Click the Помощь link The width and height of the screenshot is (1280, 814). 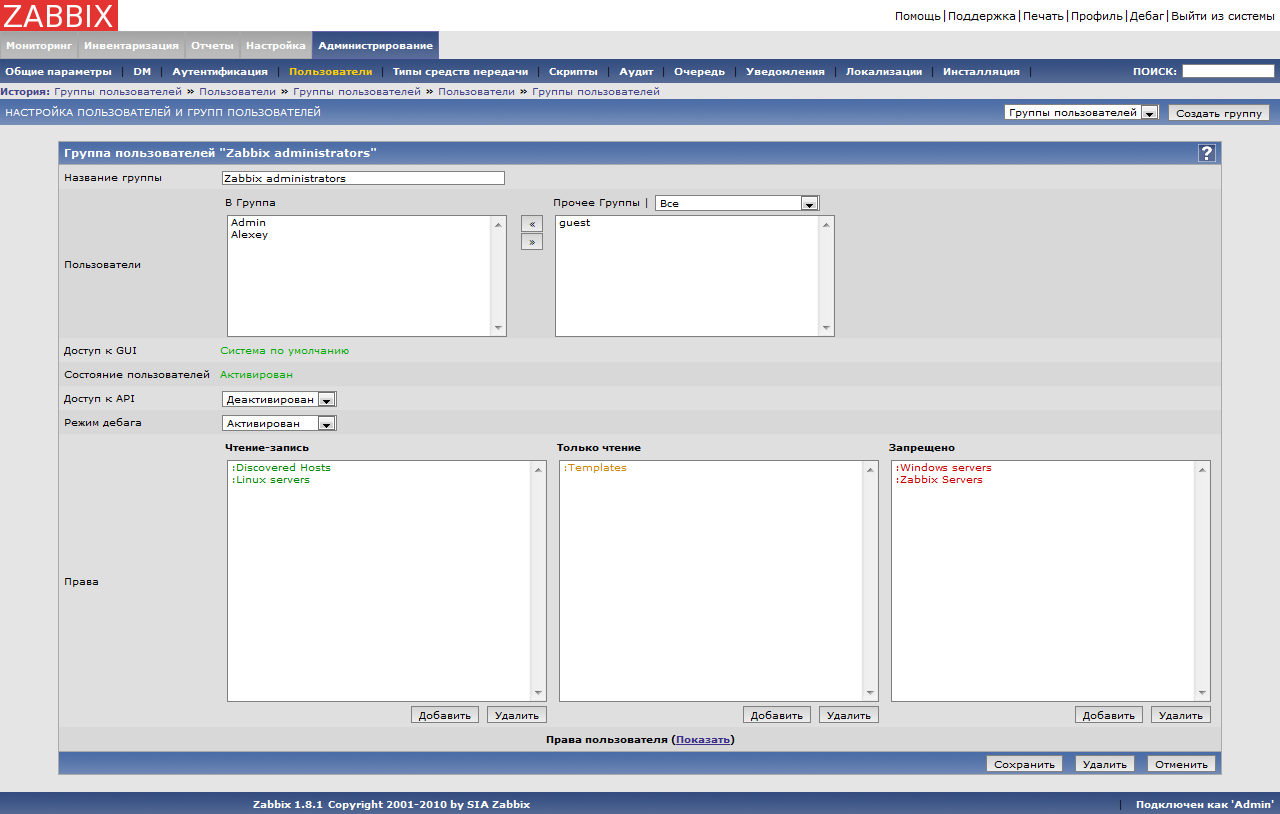click(x=917, y=16)
